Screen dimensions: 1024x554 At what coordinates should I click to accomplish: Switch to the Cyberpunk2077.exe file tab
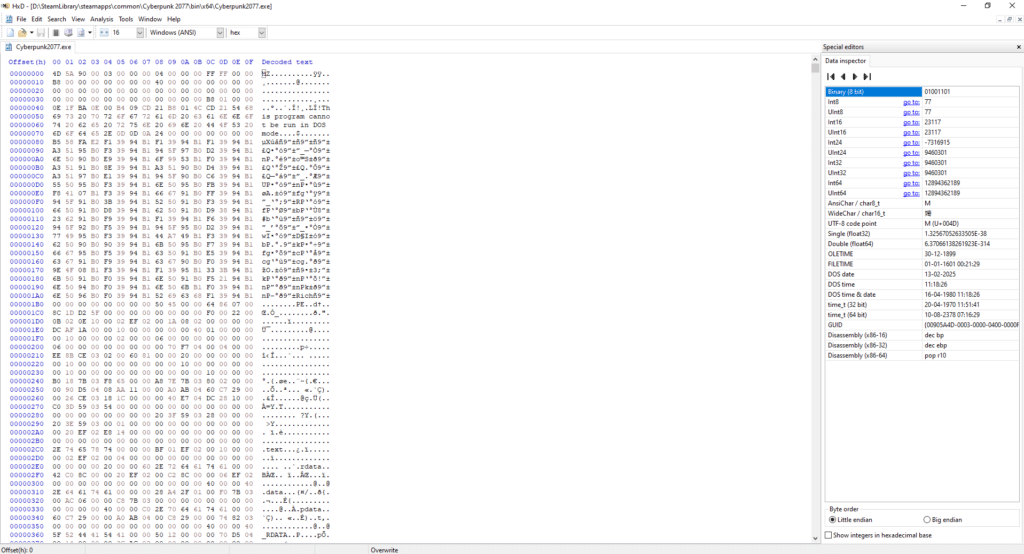[x=40, y=47]
